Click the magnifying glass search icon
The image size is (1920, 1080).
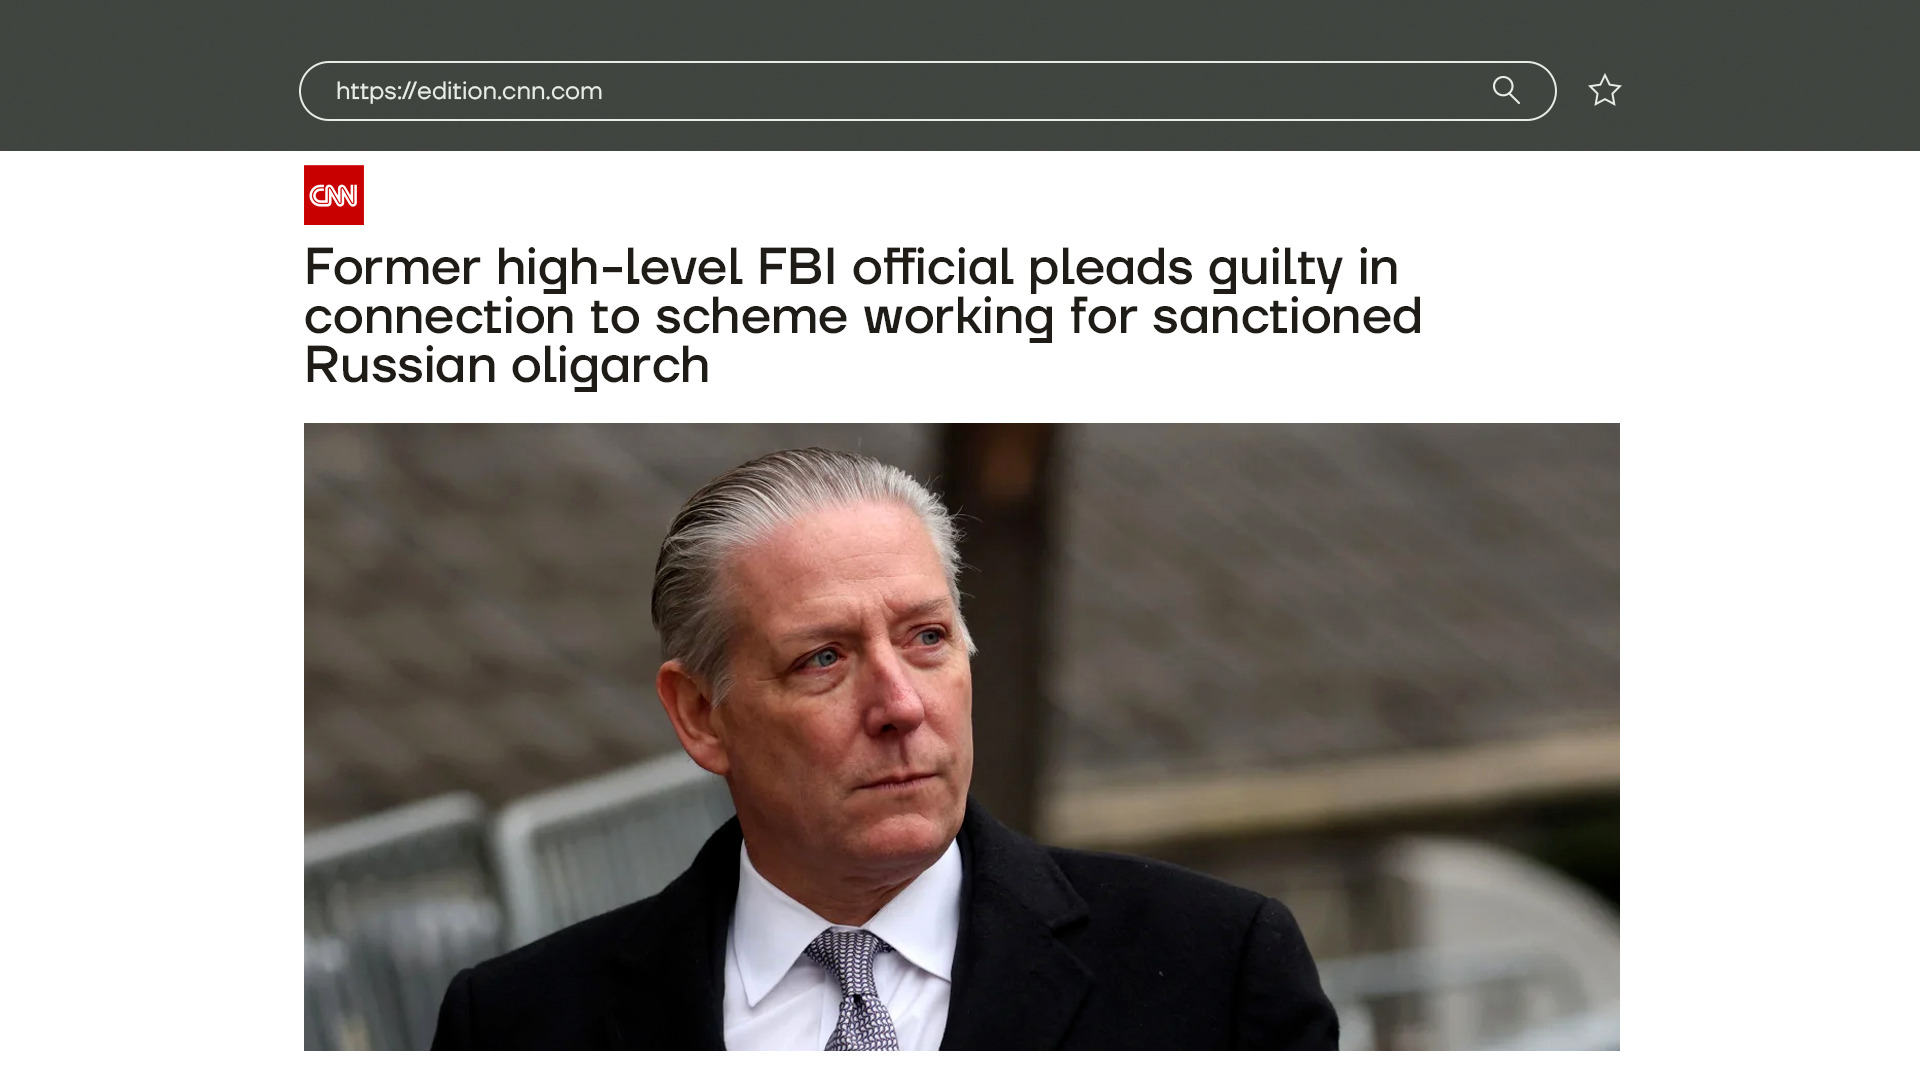pyautogui.click(x=1506, y=90)
